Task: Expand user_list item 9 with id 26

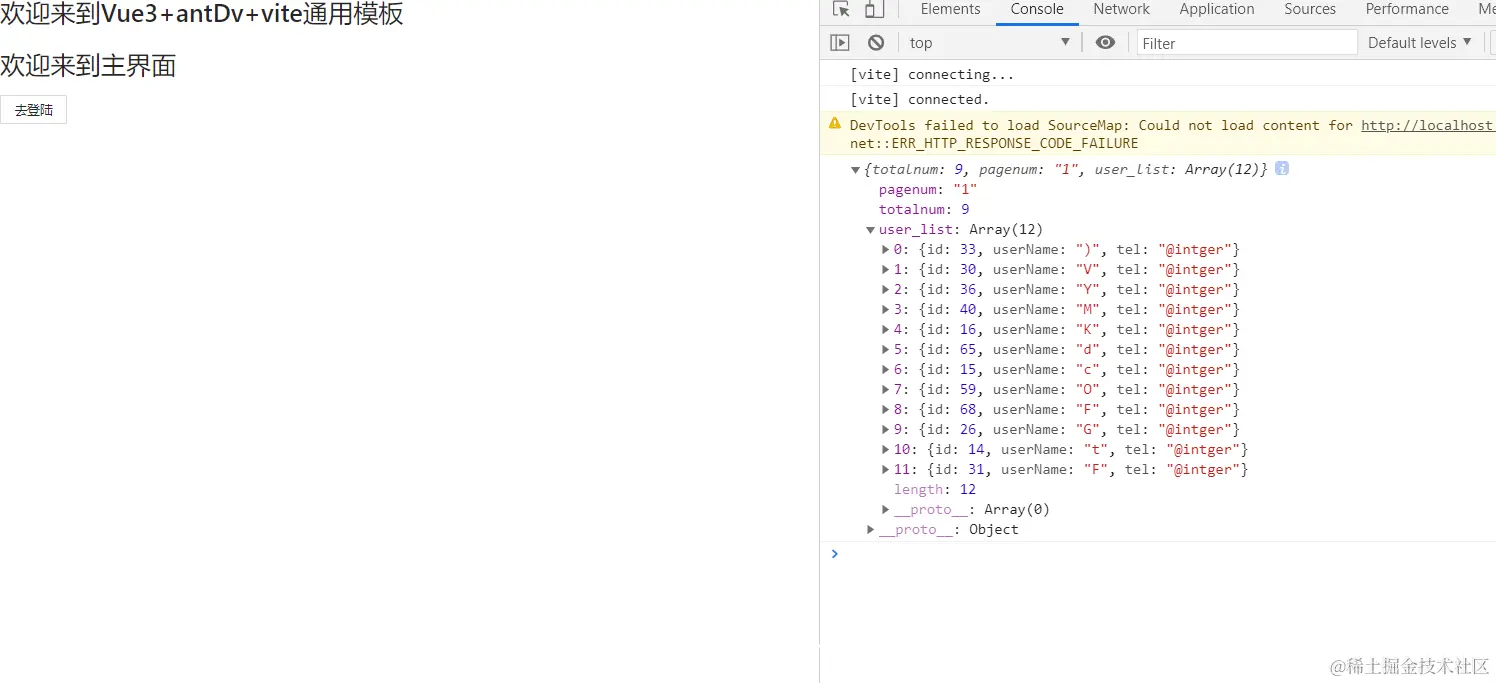Action: tap(886, 429)
